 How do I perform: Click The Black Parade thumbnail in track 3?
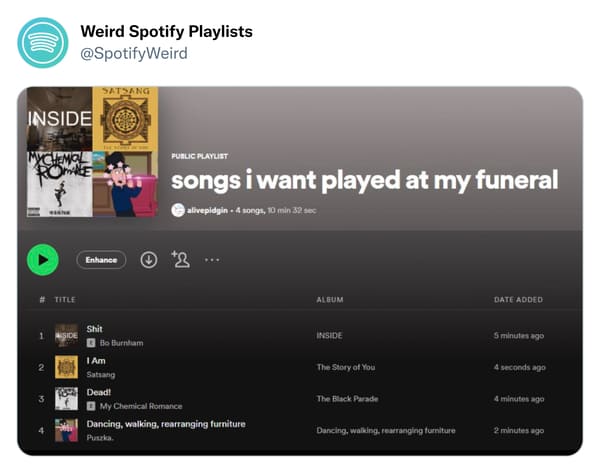(66, 398)
